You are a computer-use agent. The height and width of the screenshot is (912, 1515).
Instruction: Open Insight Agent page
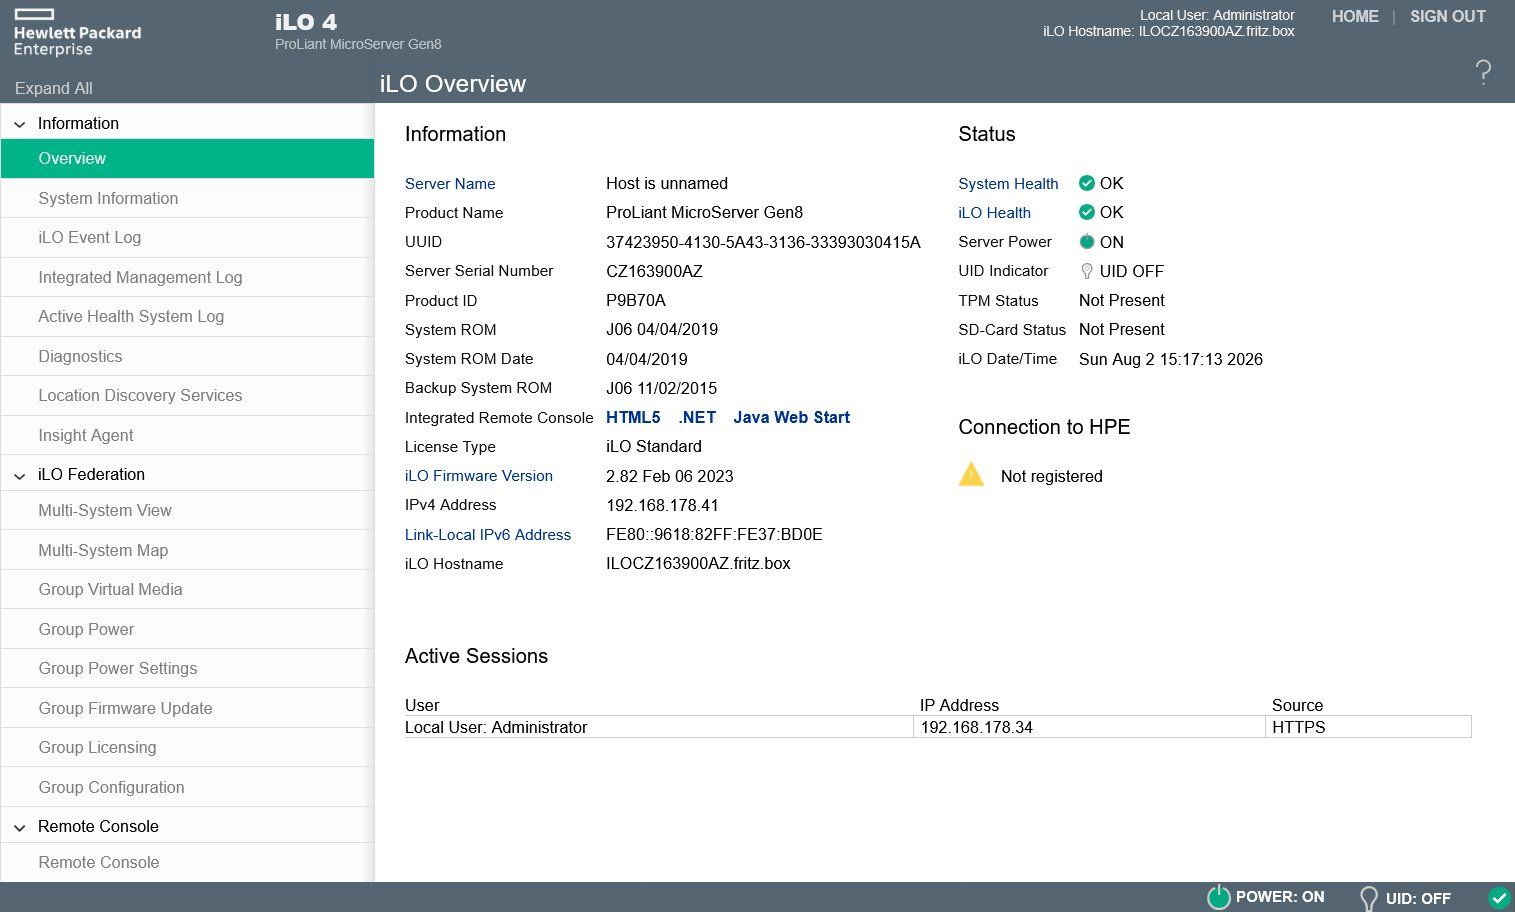[x=187, y=435]
